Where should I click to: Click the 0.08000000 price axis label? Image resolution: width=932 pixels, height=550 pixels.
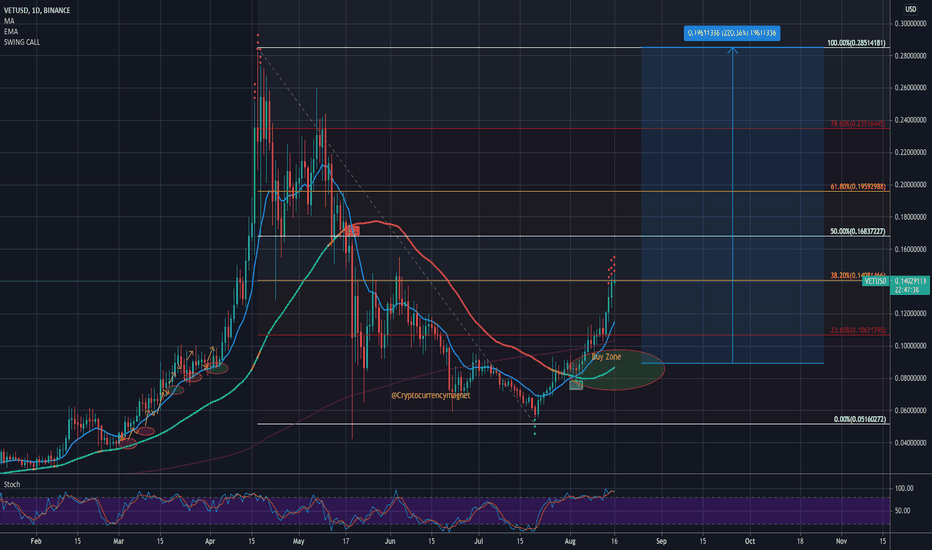(x=910, y=378)
